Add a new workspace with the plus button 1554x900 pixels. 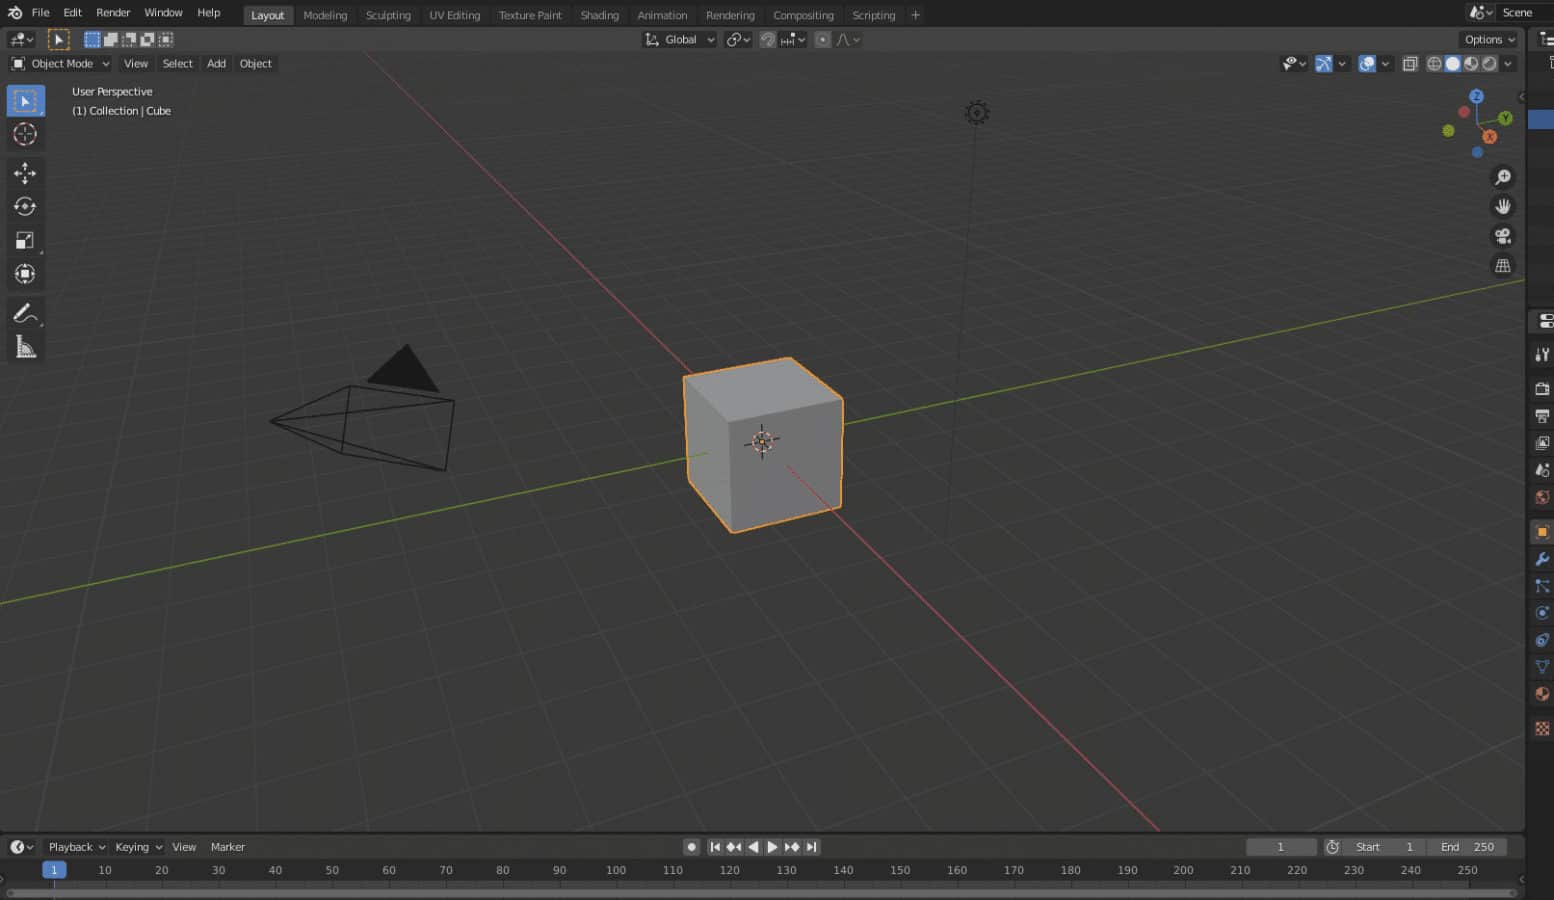[x=915, y=15]
